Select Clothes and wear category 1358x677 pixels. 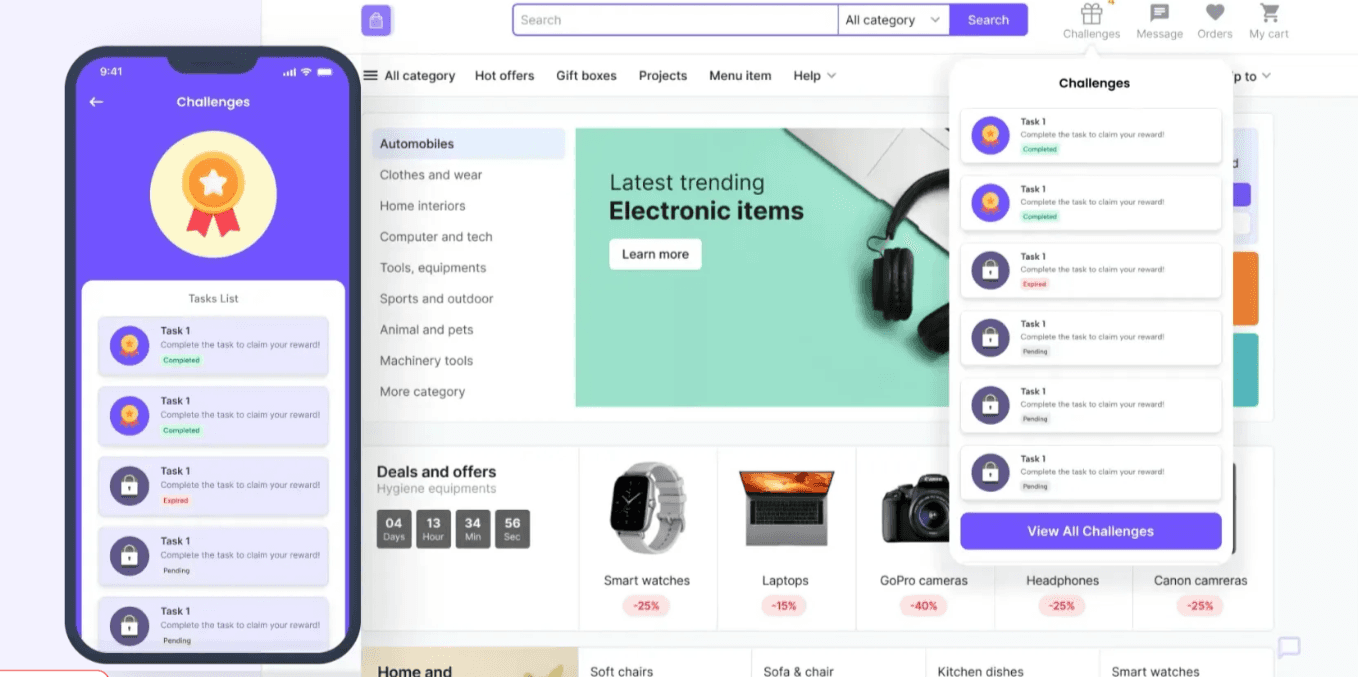431,175
